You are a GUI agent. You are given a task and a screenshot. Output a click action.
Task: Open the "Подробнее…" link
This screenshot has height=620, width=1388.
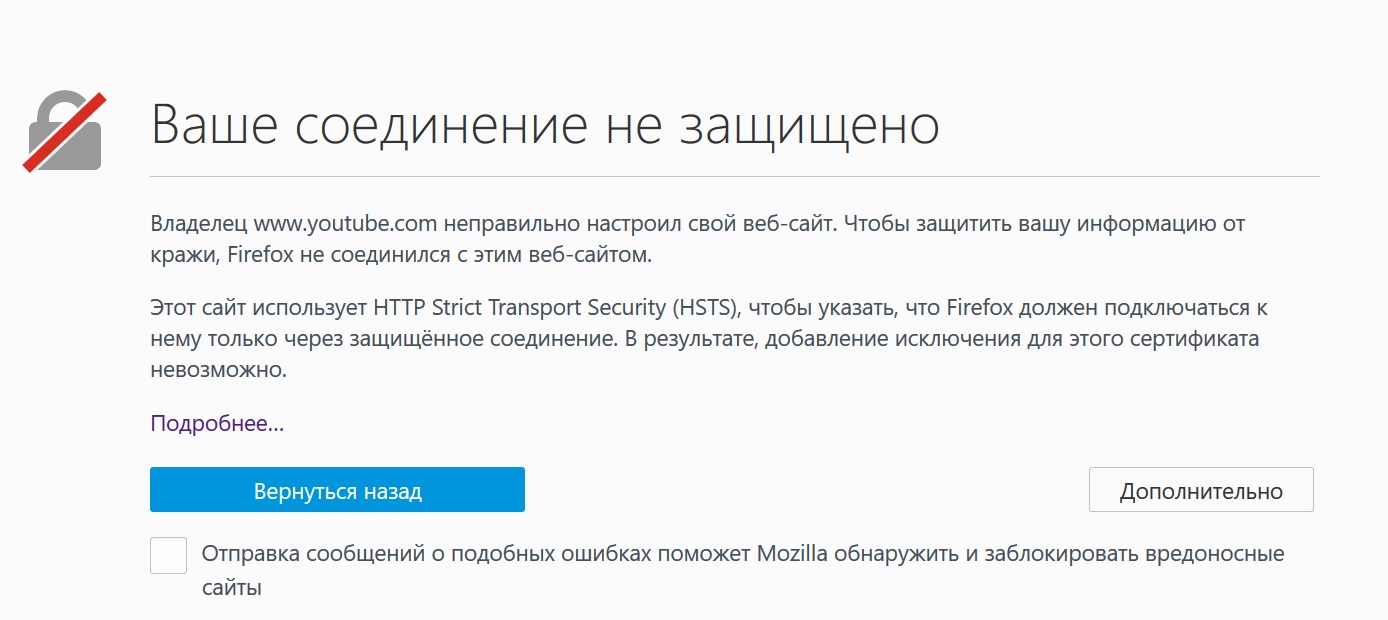click(217, 424)
